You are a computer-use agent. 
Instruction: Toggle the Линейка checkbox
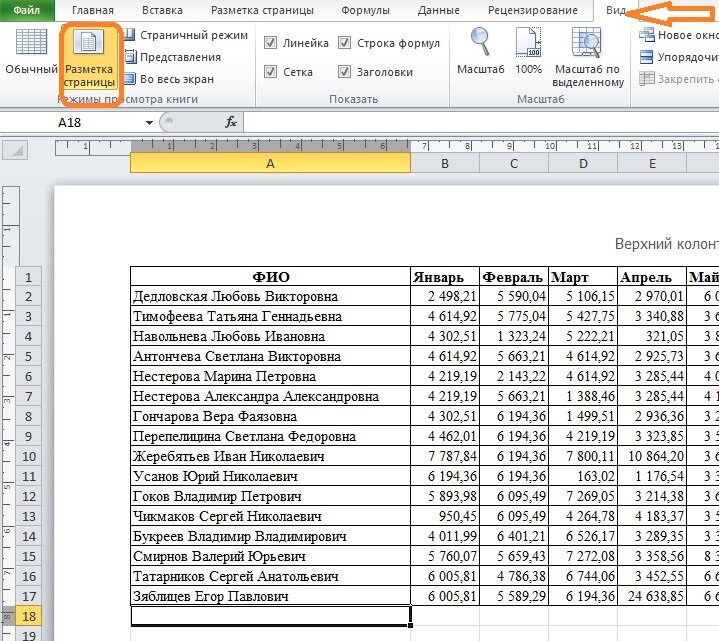[271, 43]
